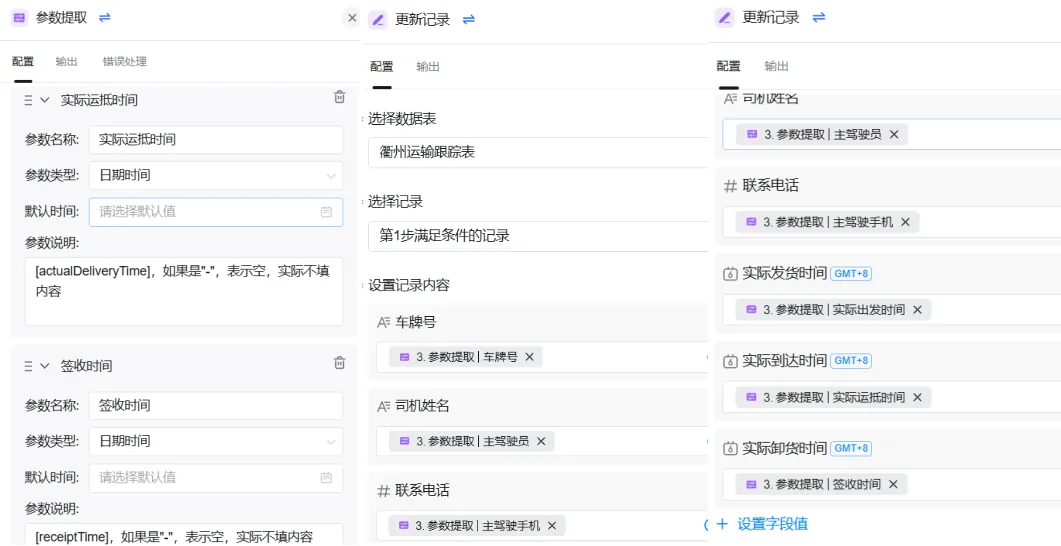The width and height of the screenshot is (1061, 546).
Task: Edit the receiptTime 参数说明 text area
Action: 184,534
